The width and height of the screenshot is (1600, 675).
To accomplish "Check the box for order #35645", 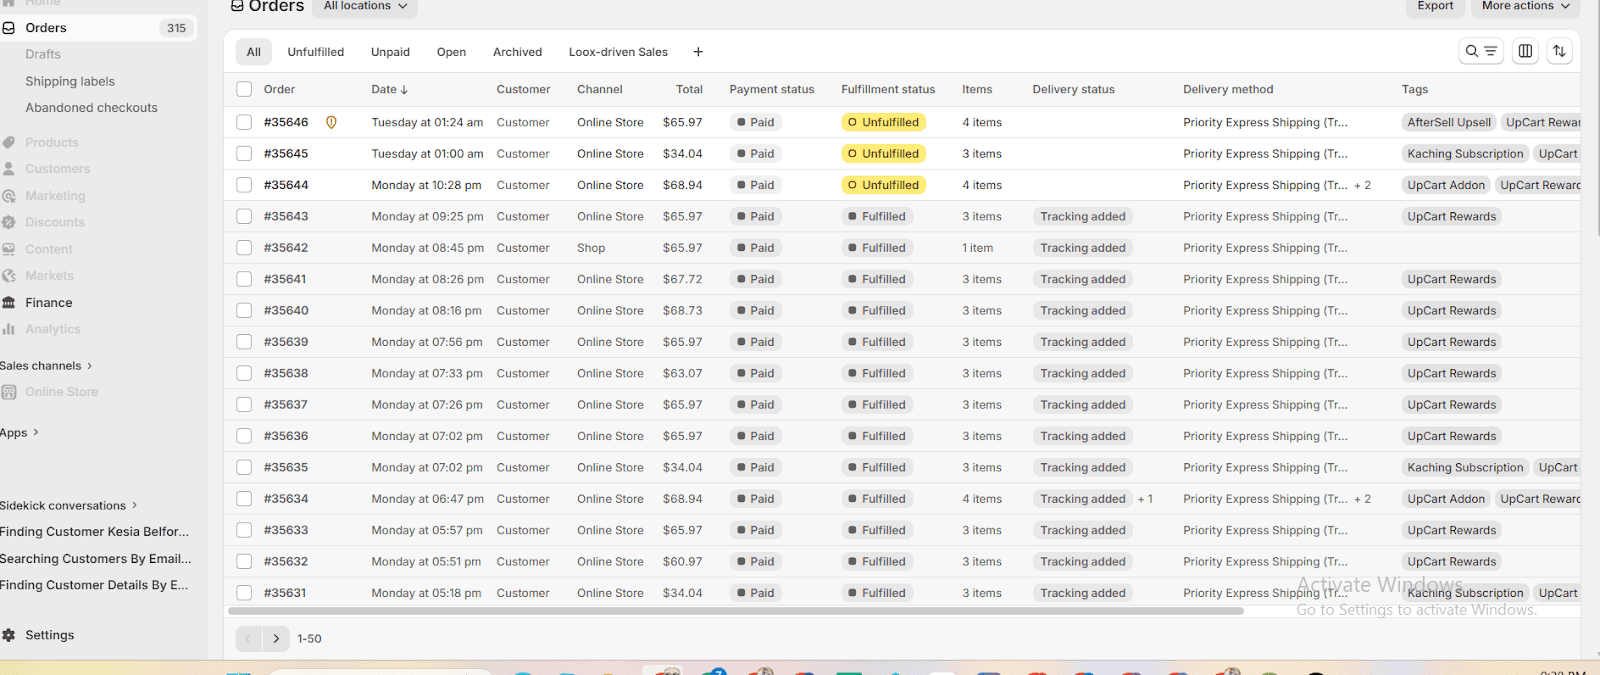I will [244, 154].
